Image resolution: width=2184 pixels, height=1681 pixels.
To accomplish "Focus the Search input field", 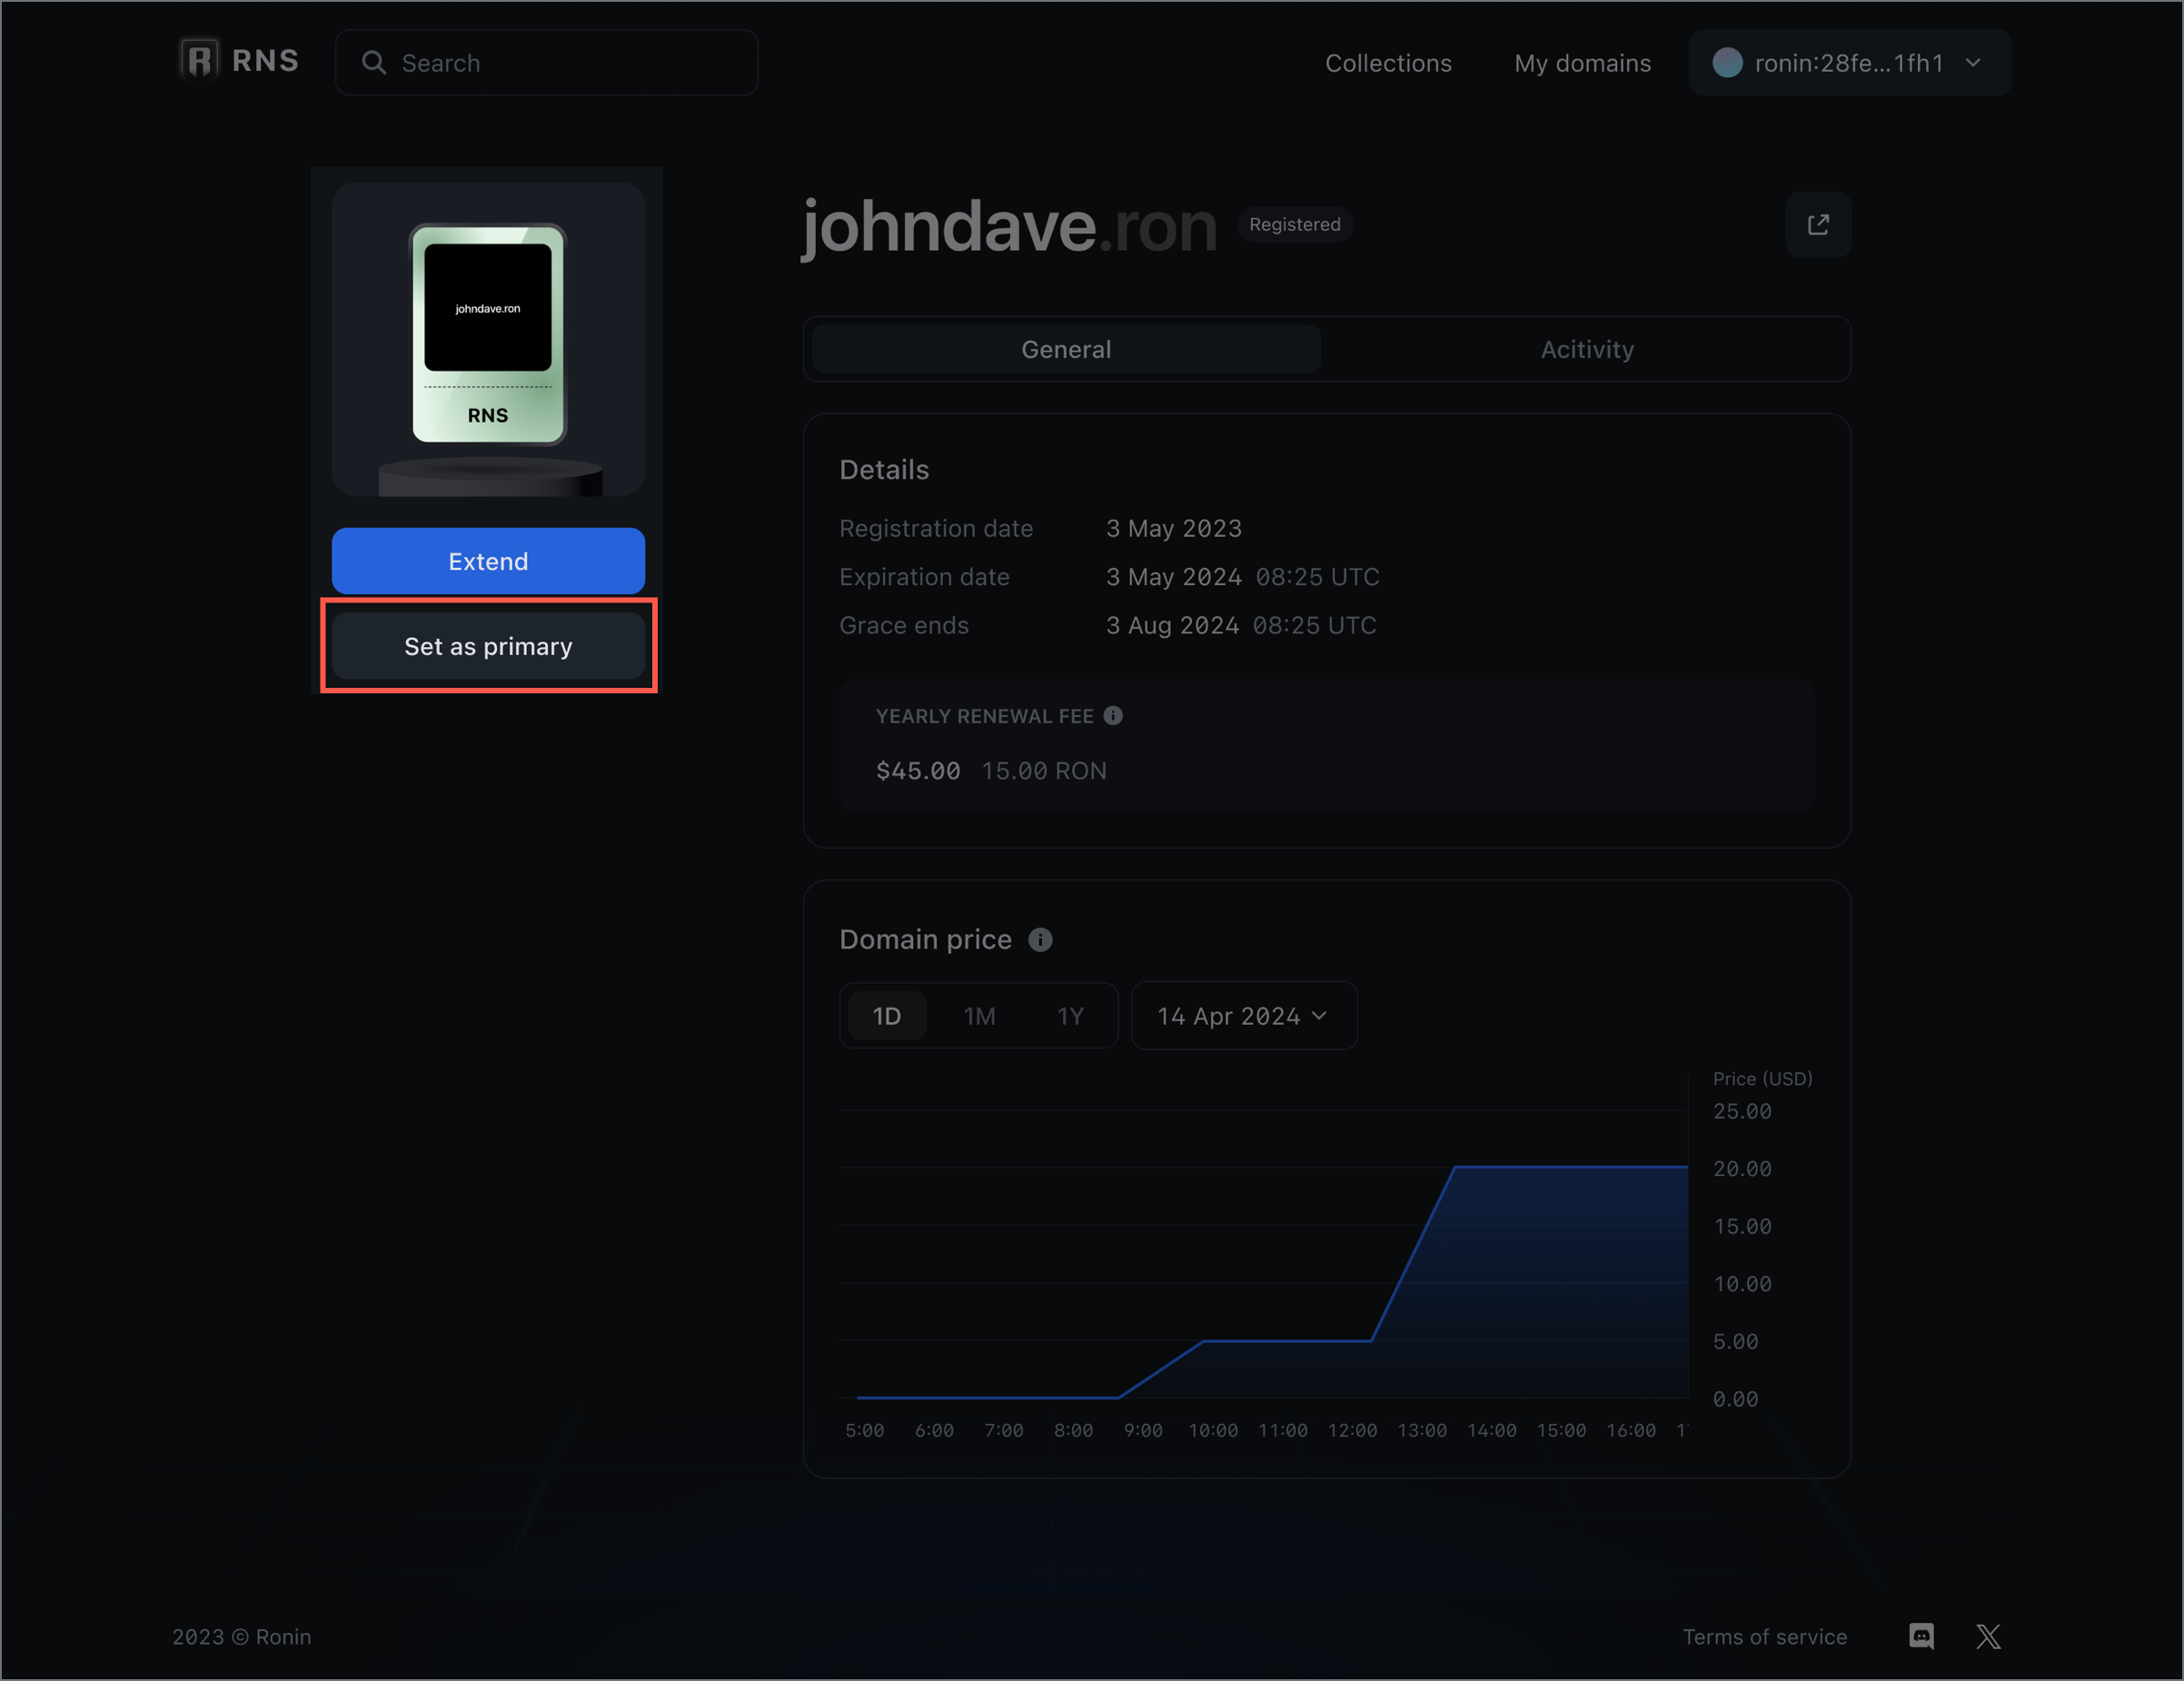I will point(570,63).
